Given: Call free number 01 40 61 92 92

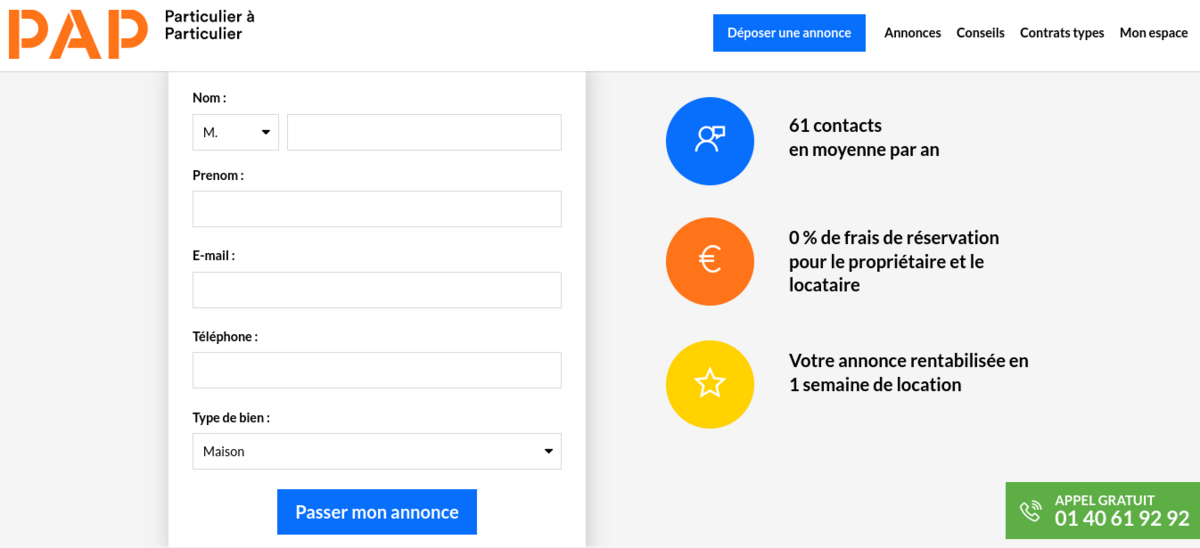Looking at the screenshot, I should 1122,519.
